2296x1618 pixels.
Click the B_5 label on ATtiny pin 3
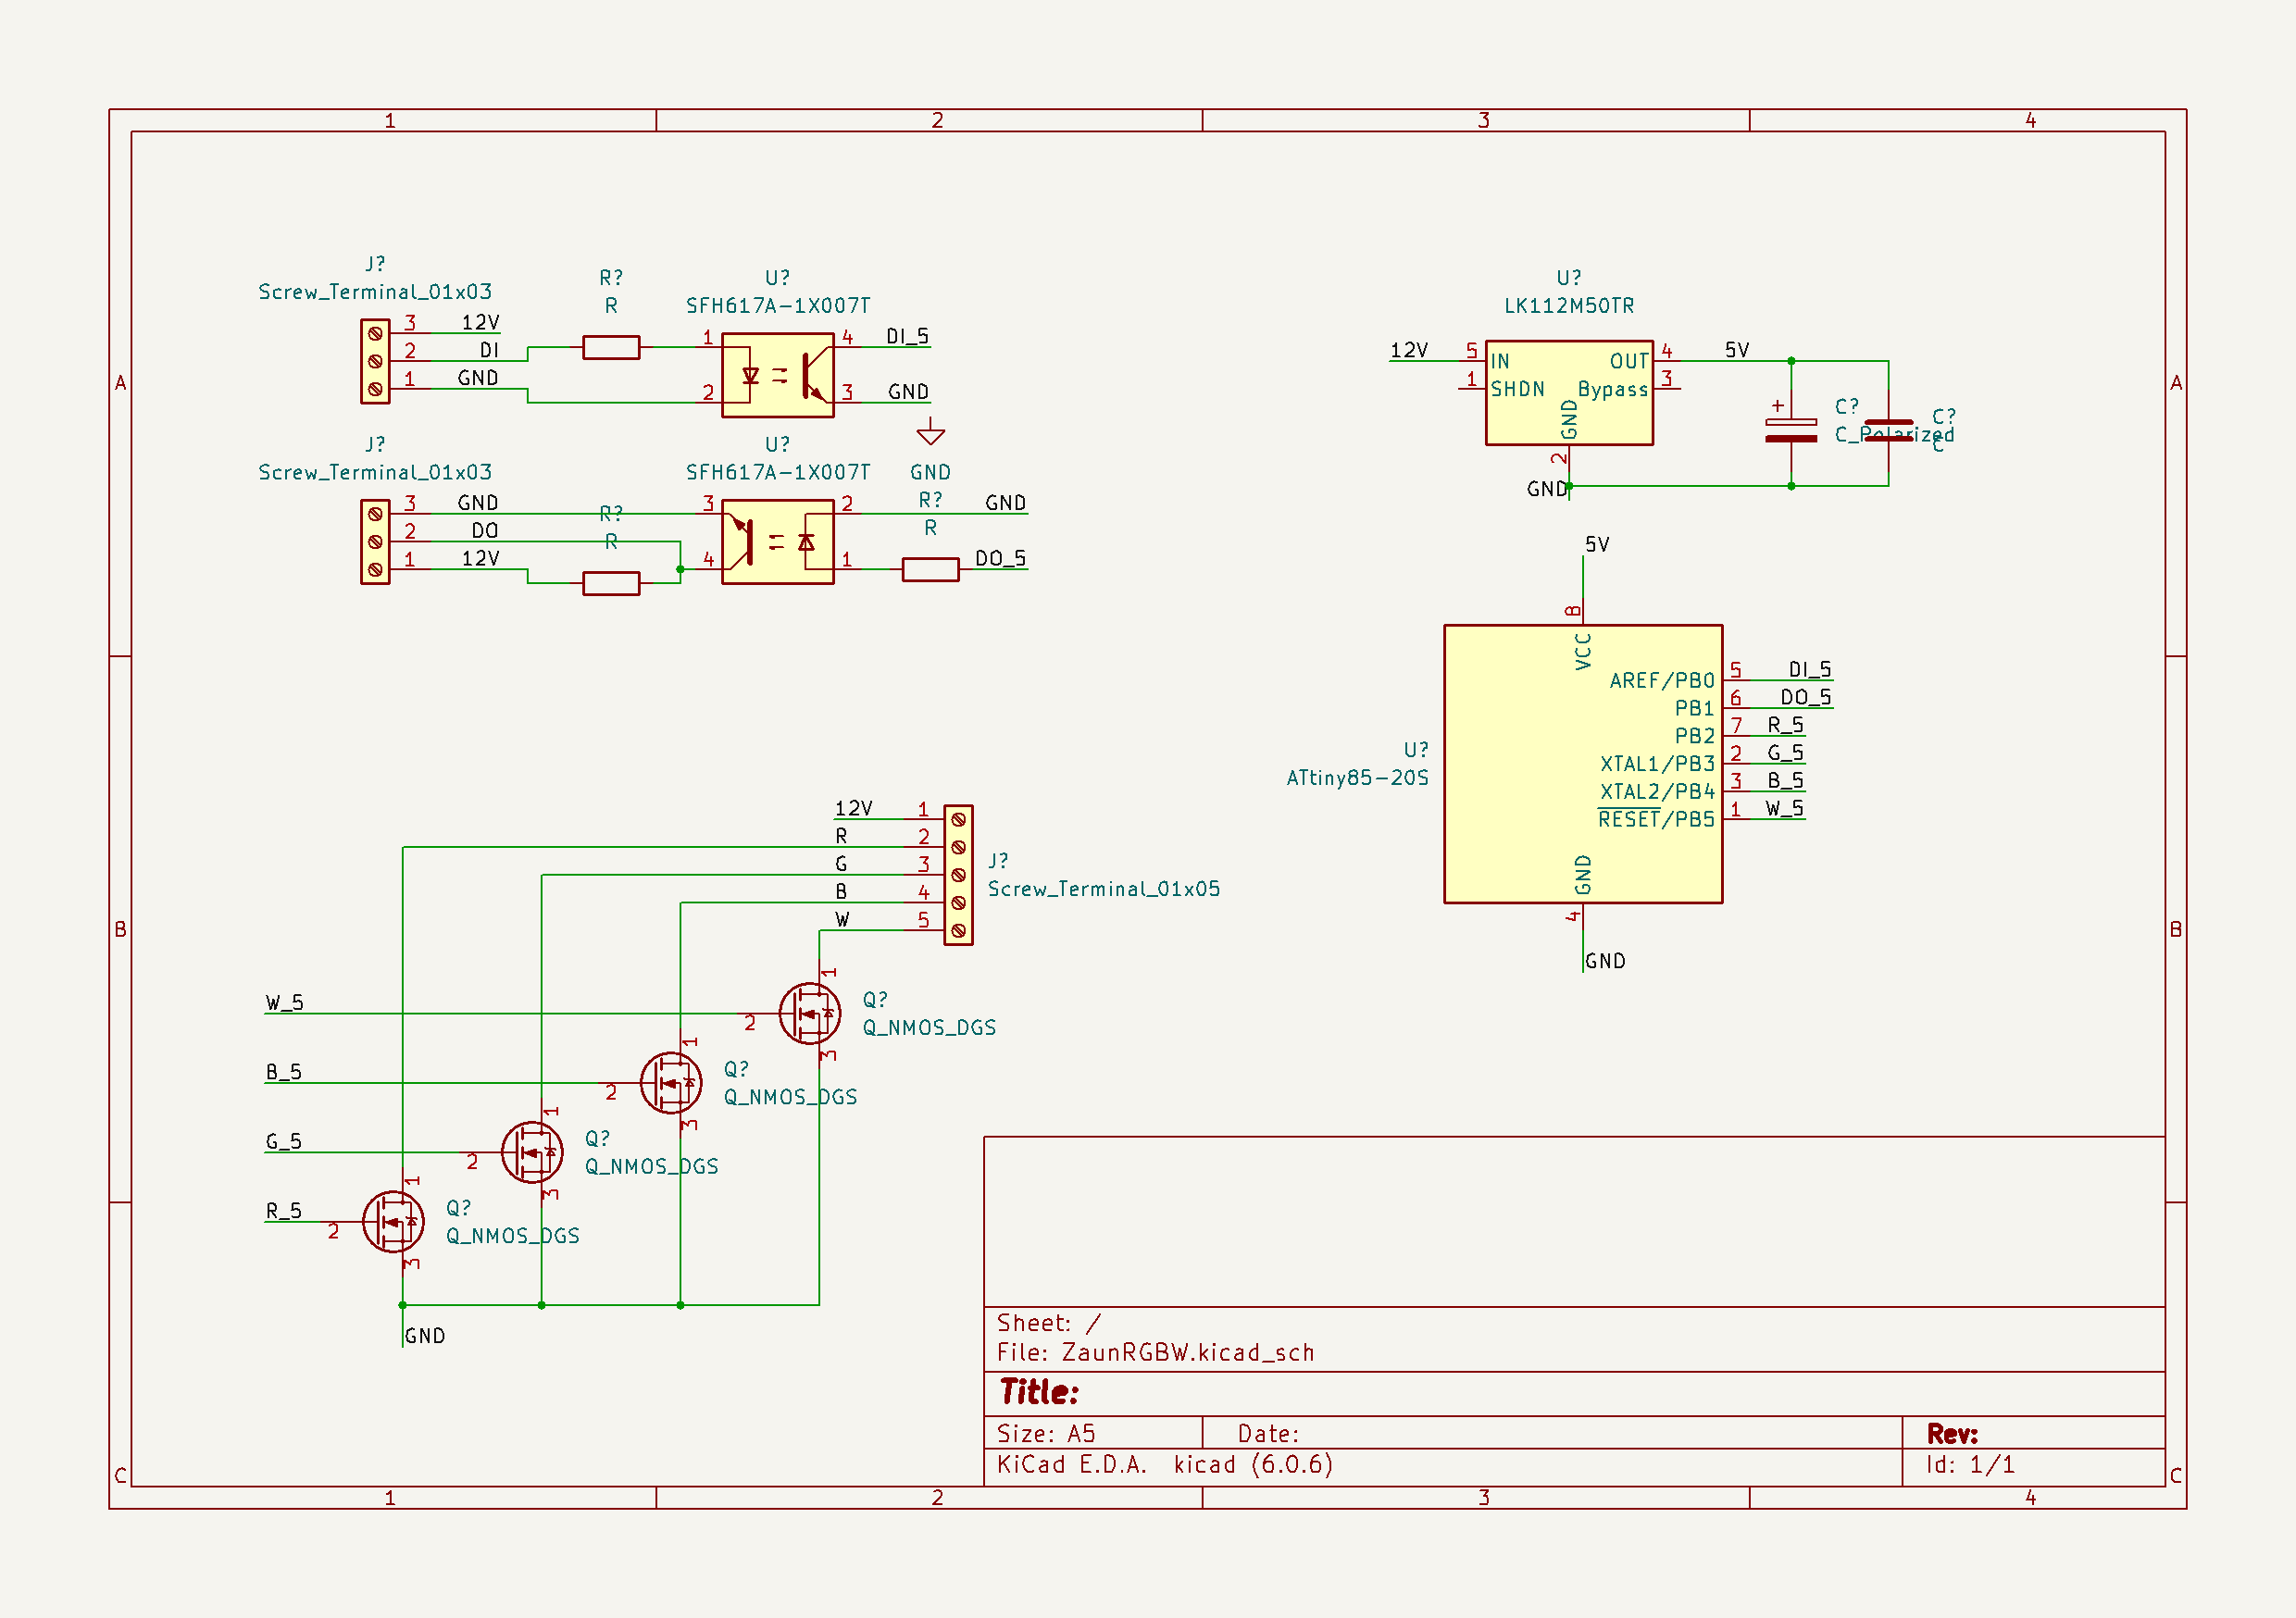(1785, 780)
